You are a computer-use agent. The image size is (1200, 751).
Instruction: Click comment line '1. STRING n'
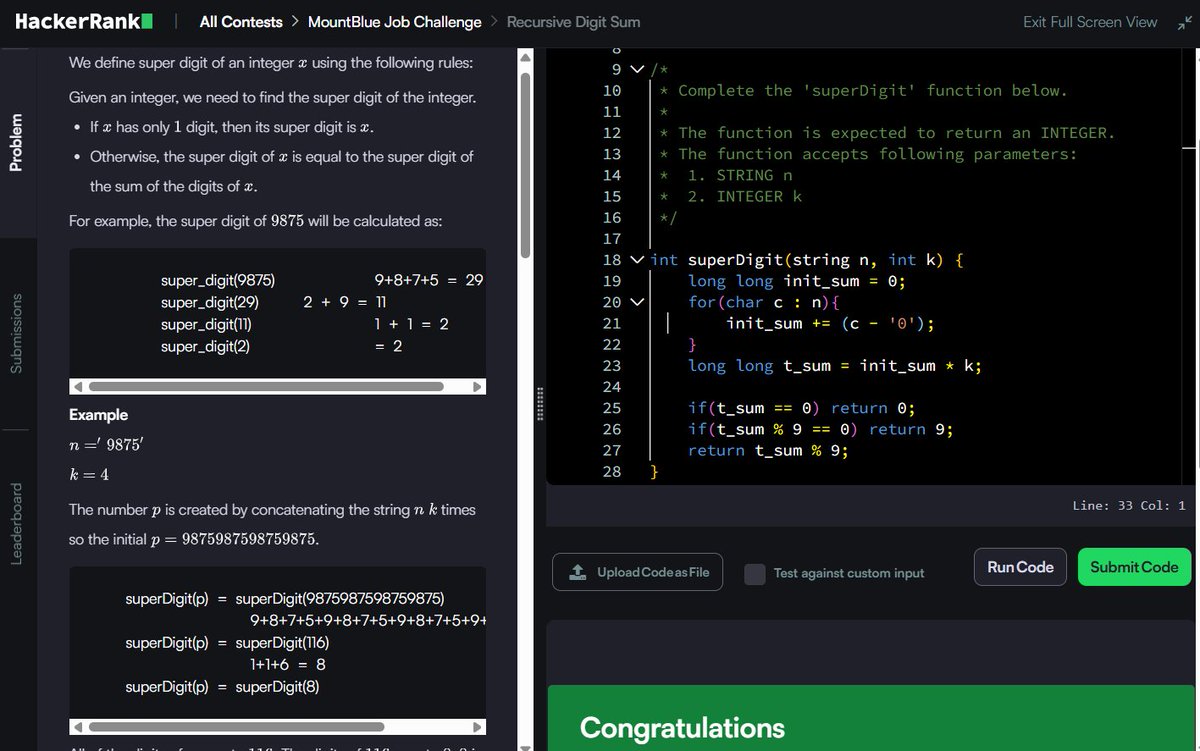point(740,175)
